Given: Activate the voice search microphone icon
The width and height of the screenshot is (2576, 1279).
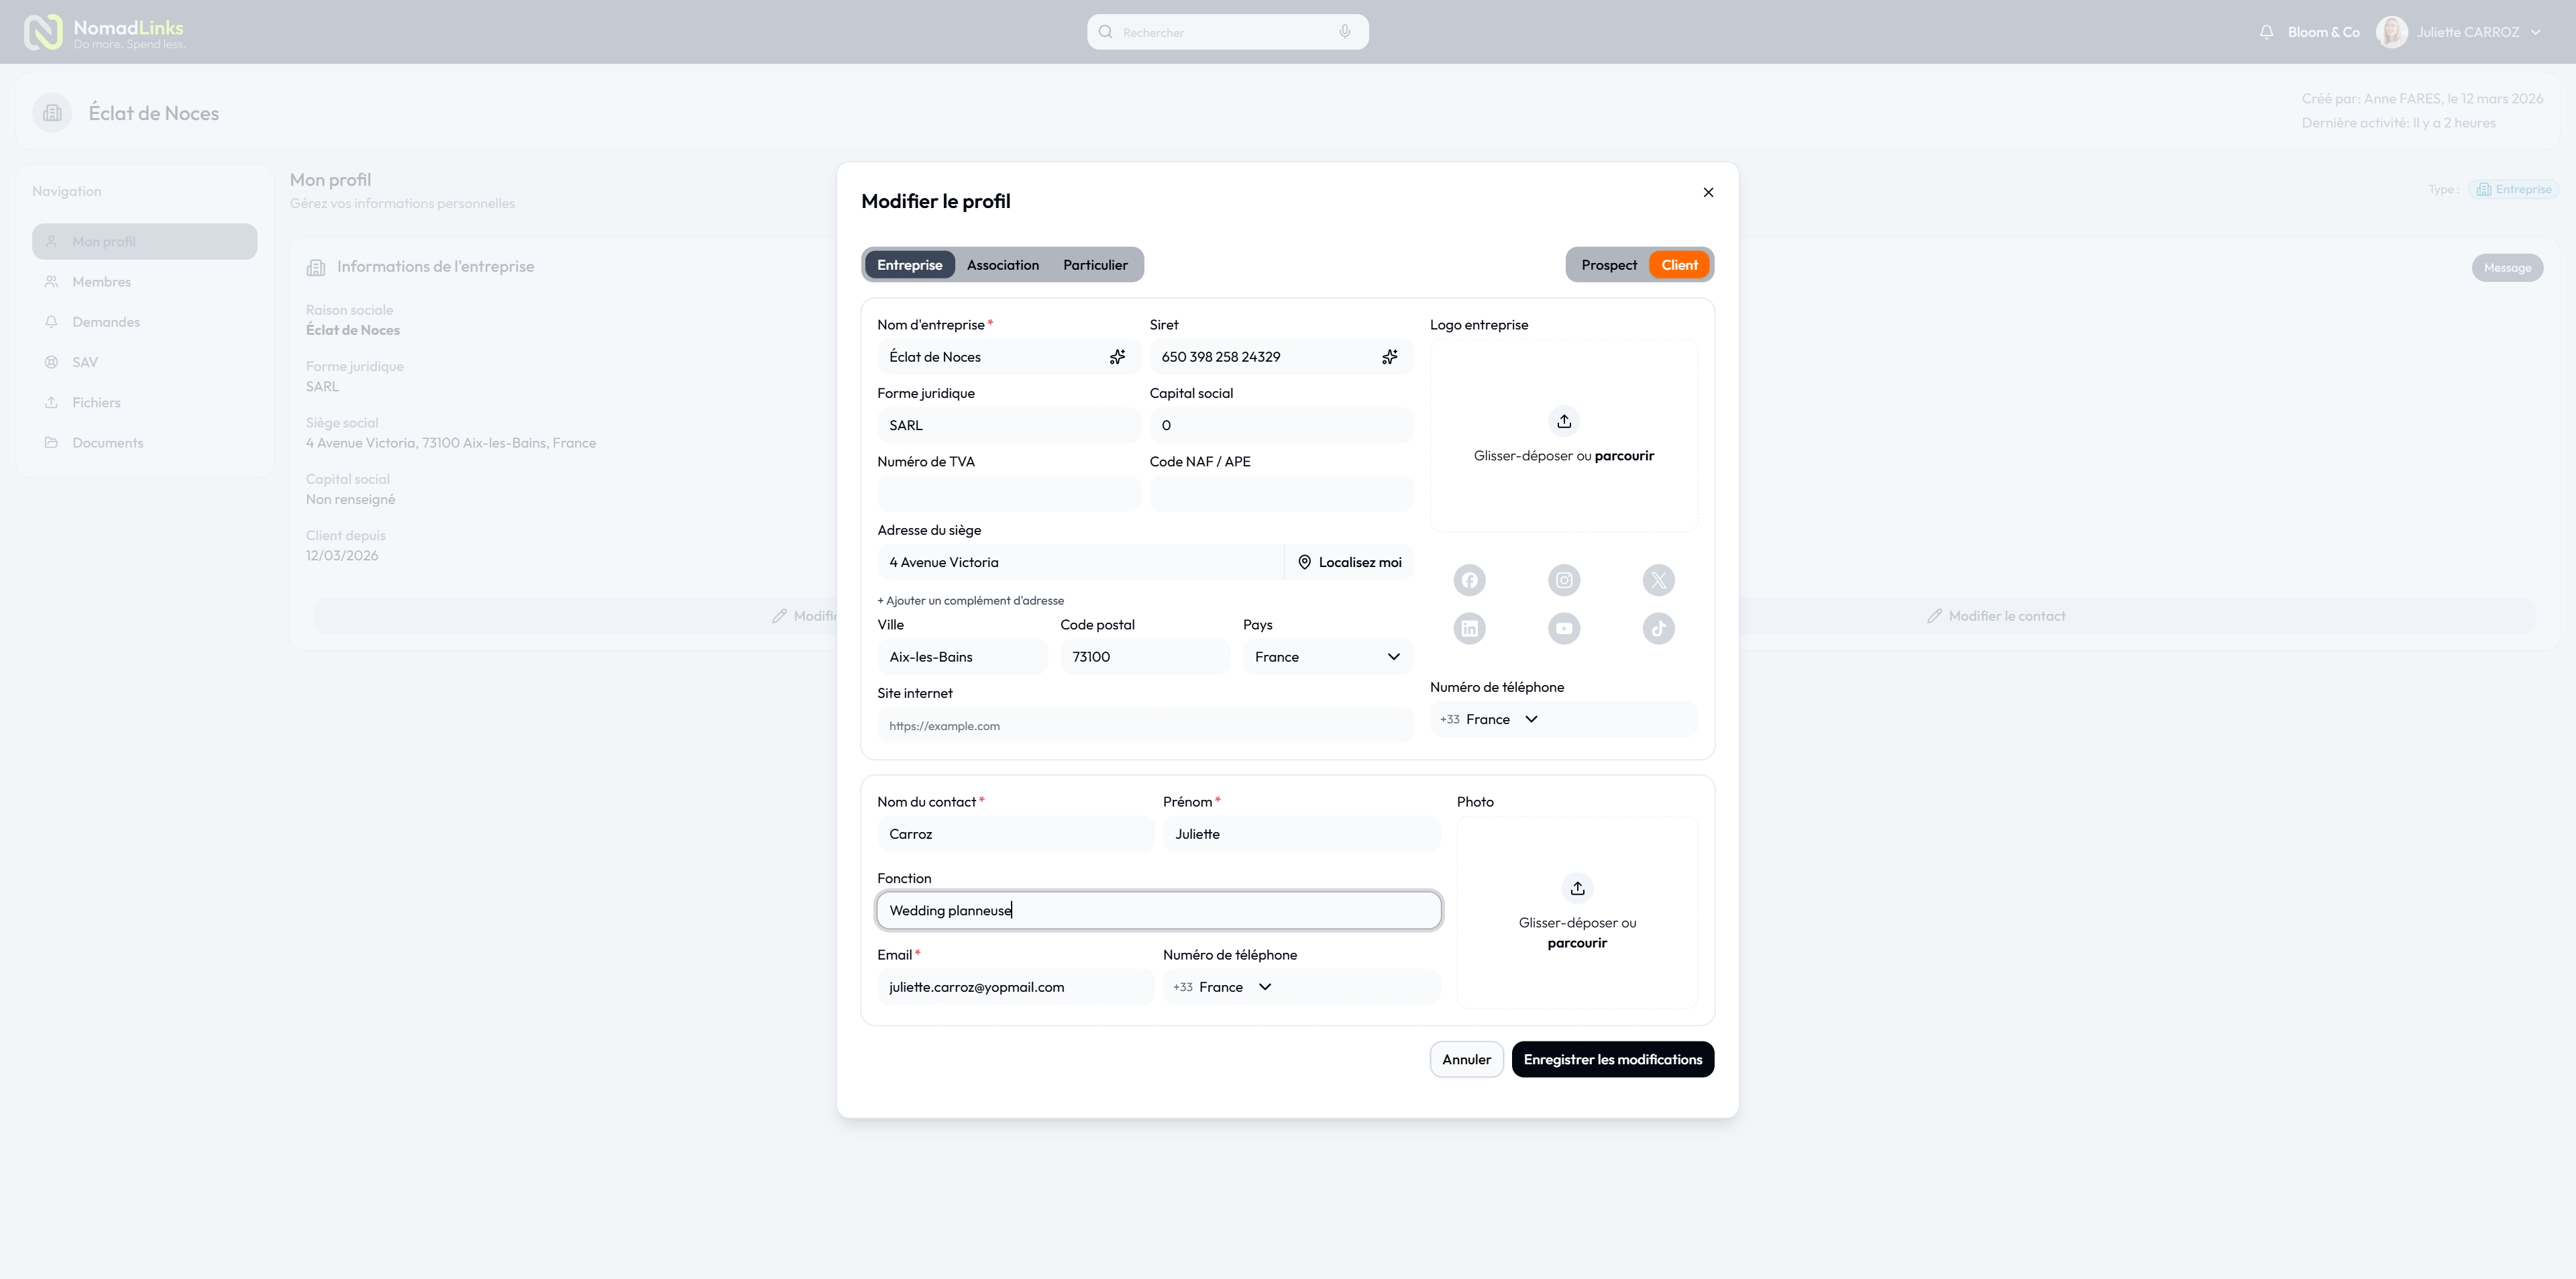Looking at the screenshot, I should click(1345, 32).
